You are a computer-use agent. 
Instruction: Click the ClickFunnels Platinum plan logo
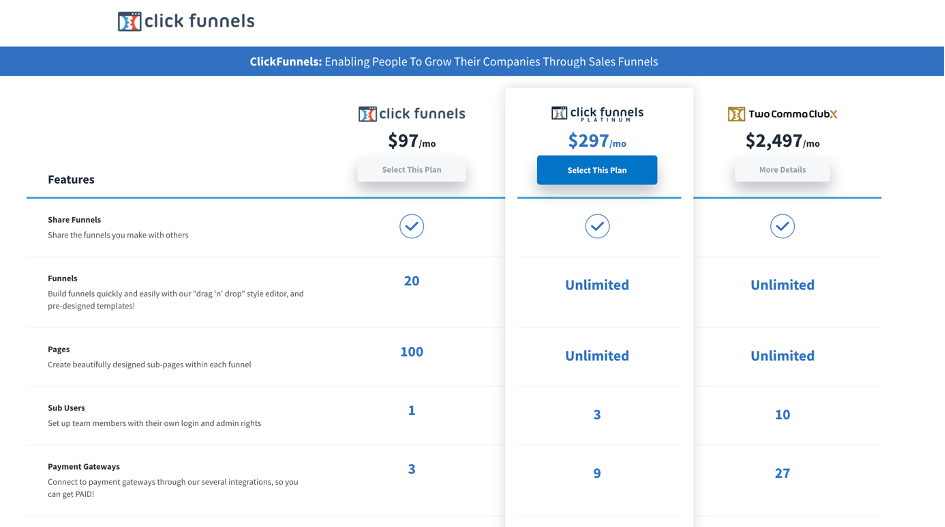[597, 113]
